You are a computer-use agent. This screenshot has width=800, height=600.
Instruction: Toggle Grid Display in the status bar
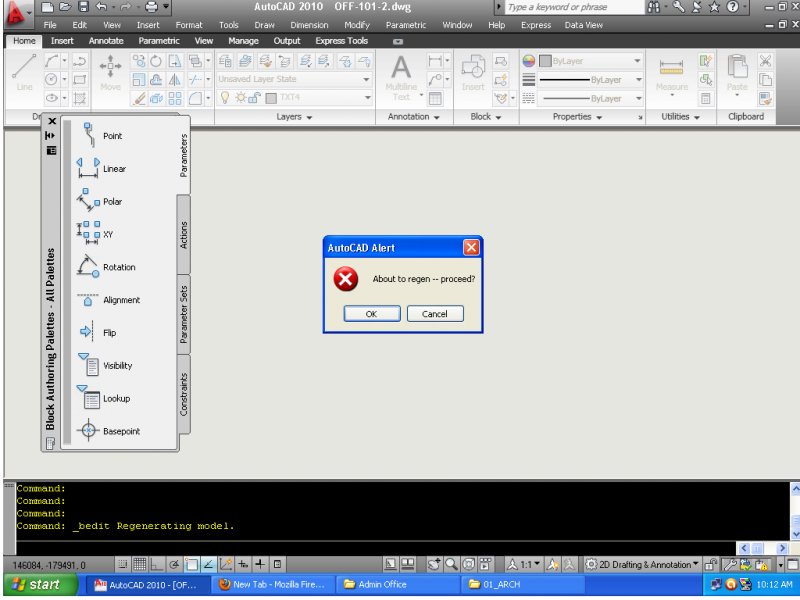point(139,564)
